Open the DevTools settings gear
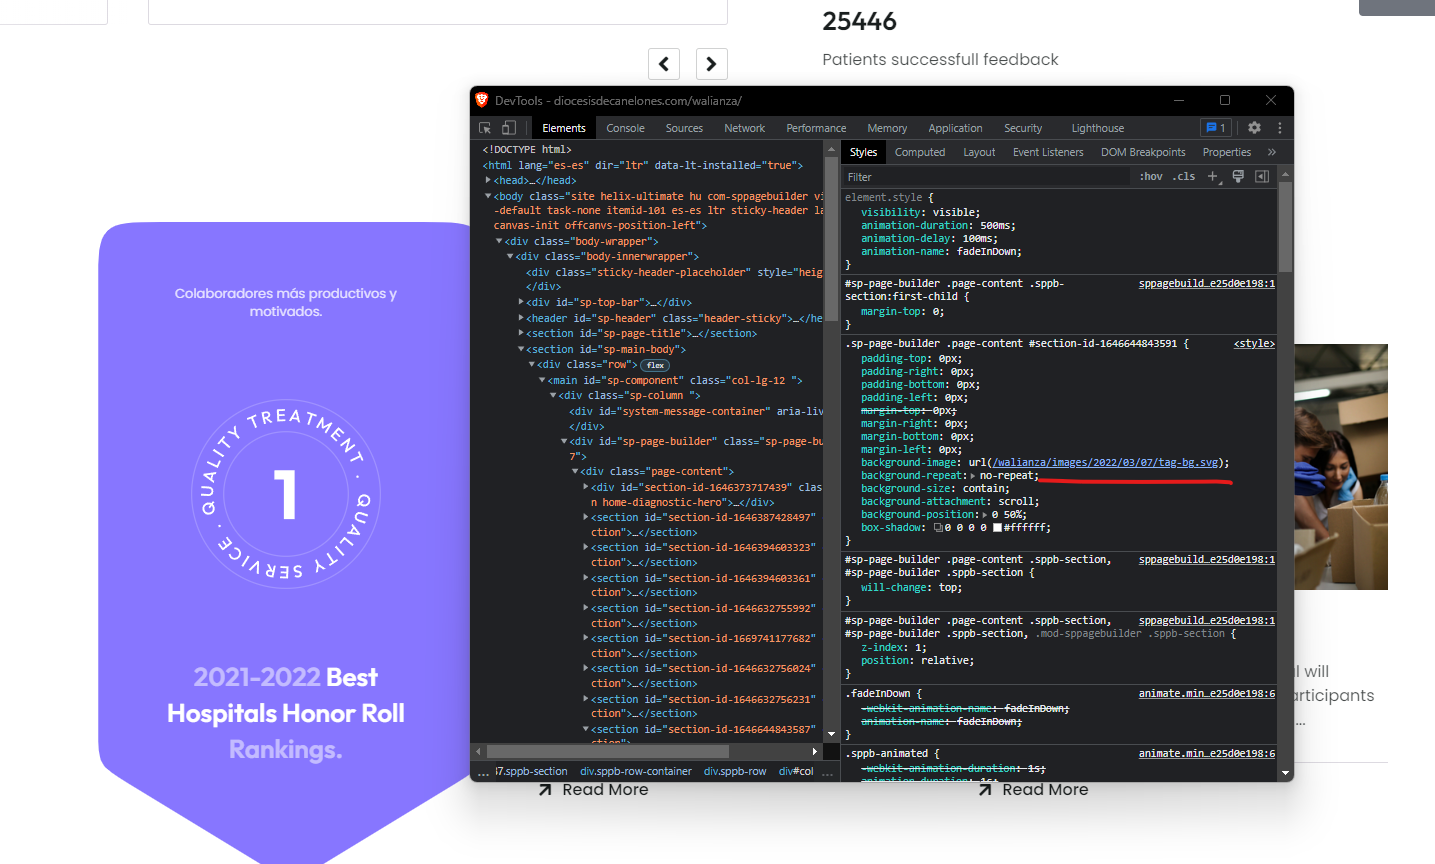The height and width of the screenshot is (864, 1435). 1254,128
